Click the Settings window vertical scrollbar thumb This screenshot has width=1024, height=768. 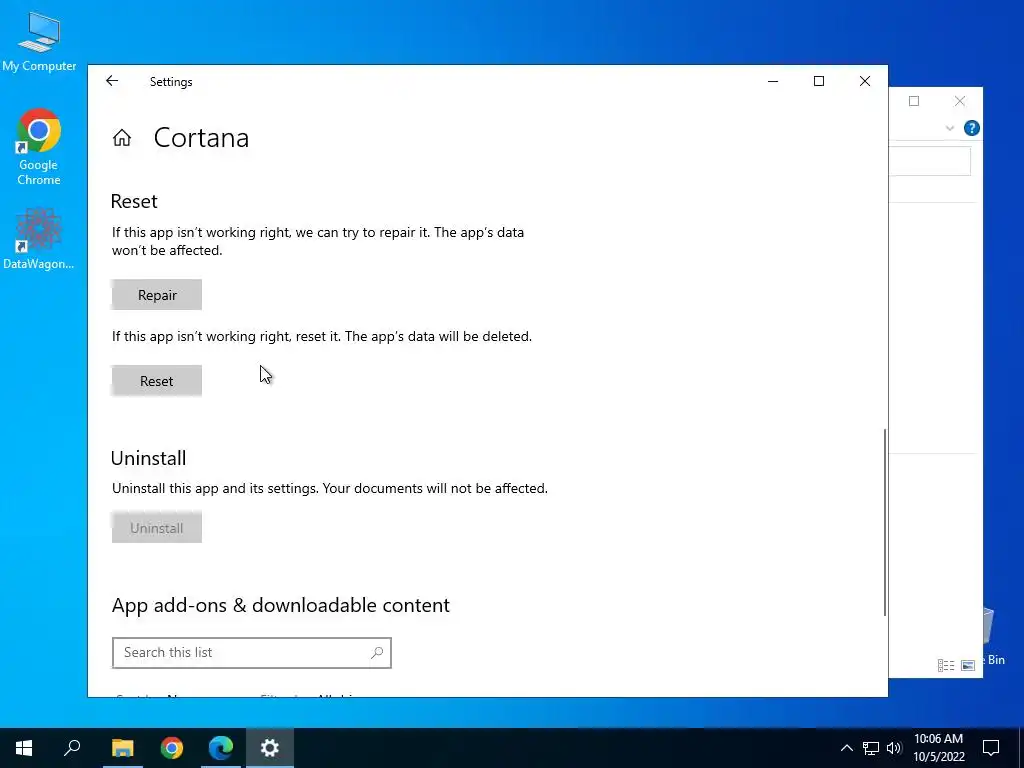[885, 522]
